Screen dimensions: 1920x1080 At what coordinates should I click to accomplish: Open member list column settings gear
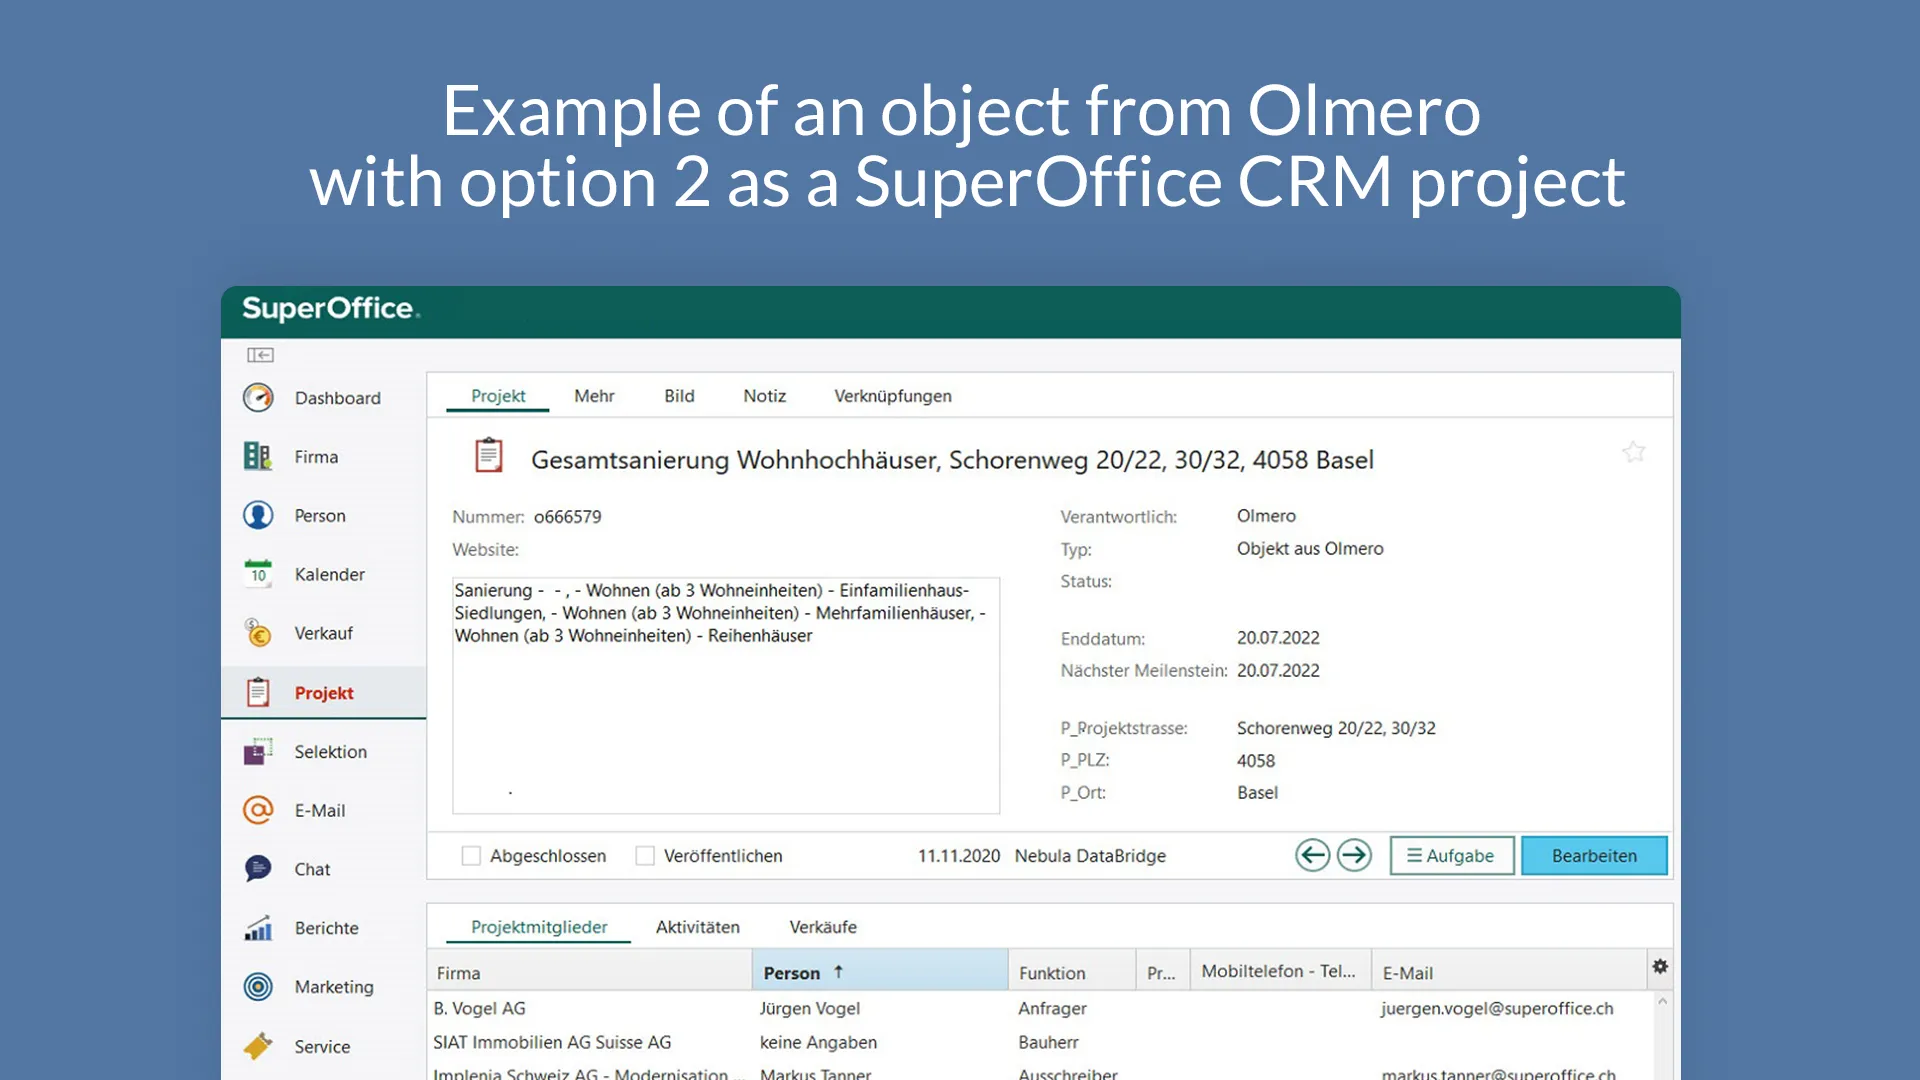(x=1660, y=967)
